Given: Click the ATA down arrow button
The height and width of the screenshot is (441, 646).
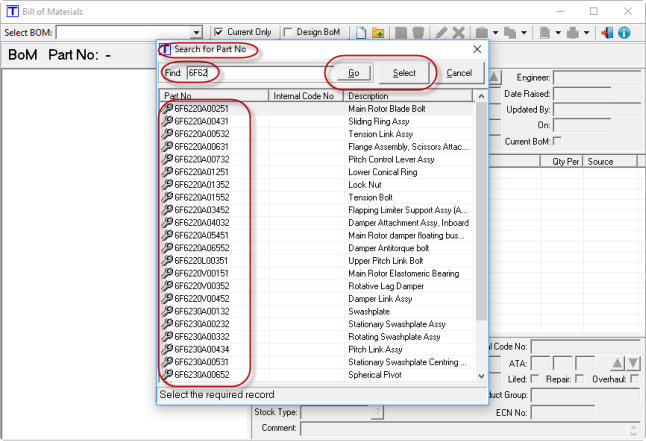Looking at the screenshot, I should coord(632,363).
